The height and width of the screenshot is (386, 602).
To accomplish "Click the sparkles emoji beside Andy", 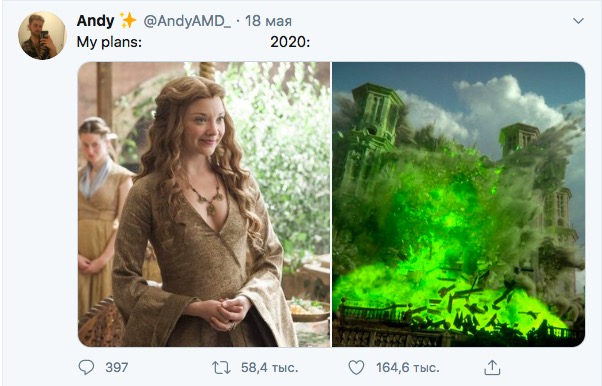I will tap(128, 20).
